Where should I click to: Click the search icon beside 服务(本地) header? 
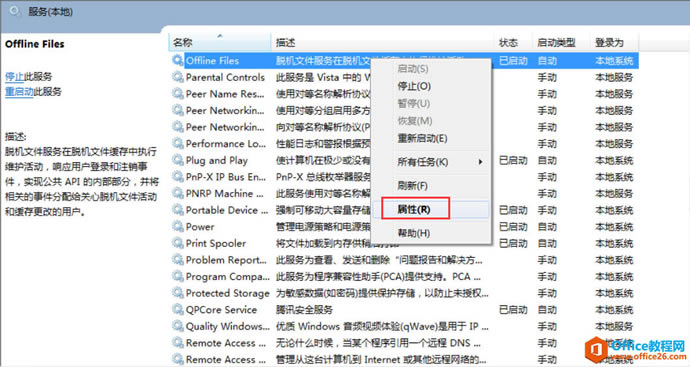pos(15,11)
